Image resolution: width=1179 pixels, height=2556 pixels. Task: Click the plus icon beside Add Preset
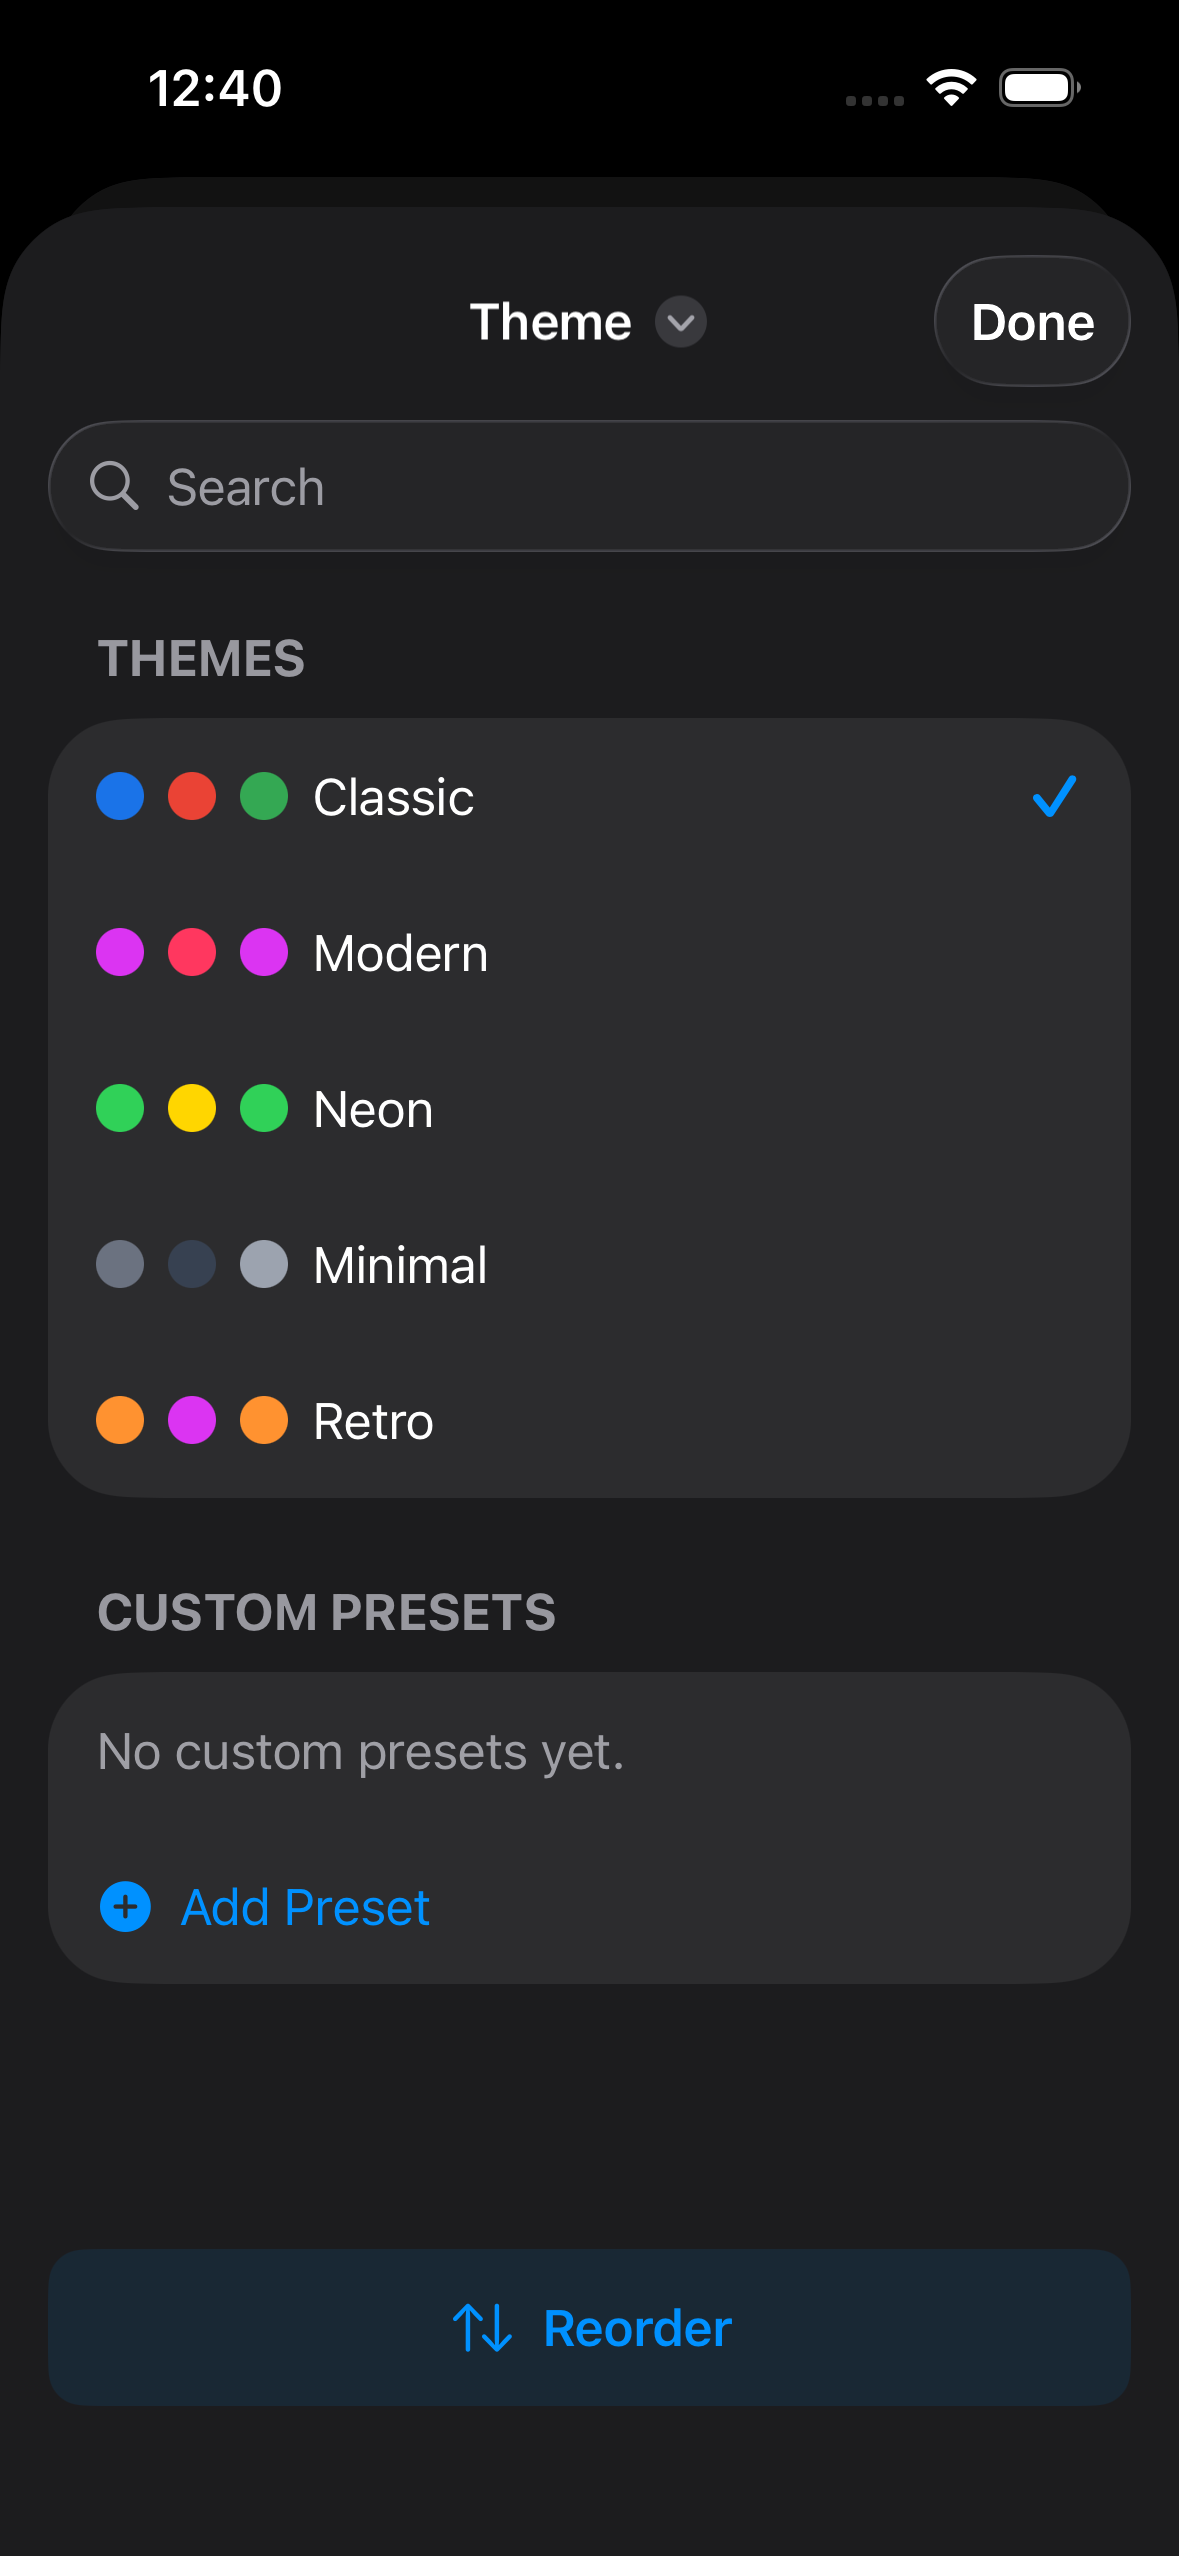(x=124, y=1906)
